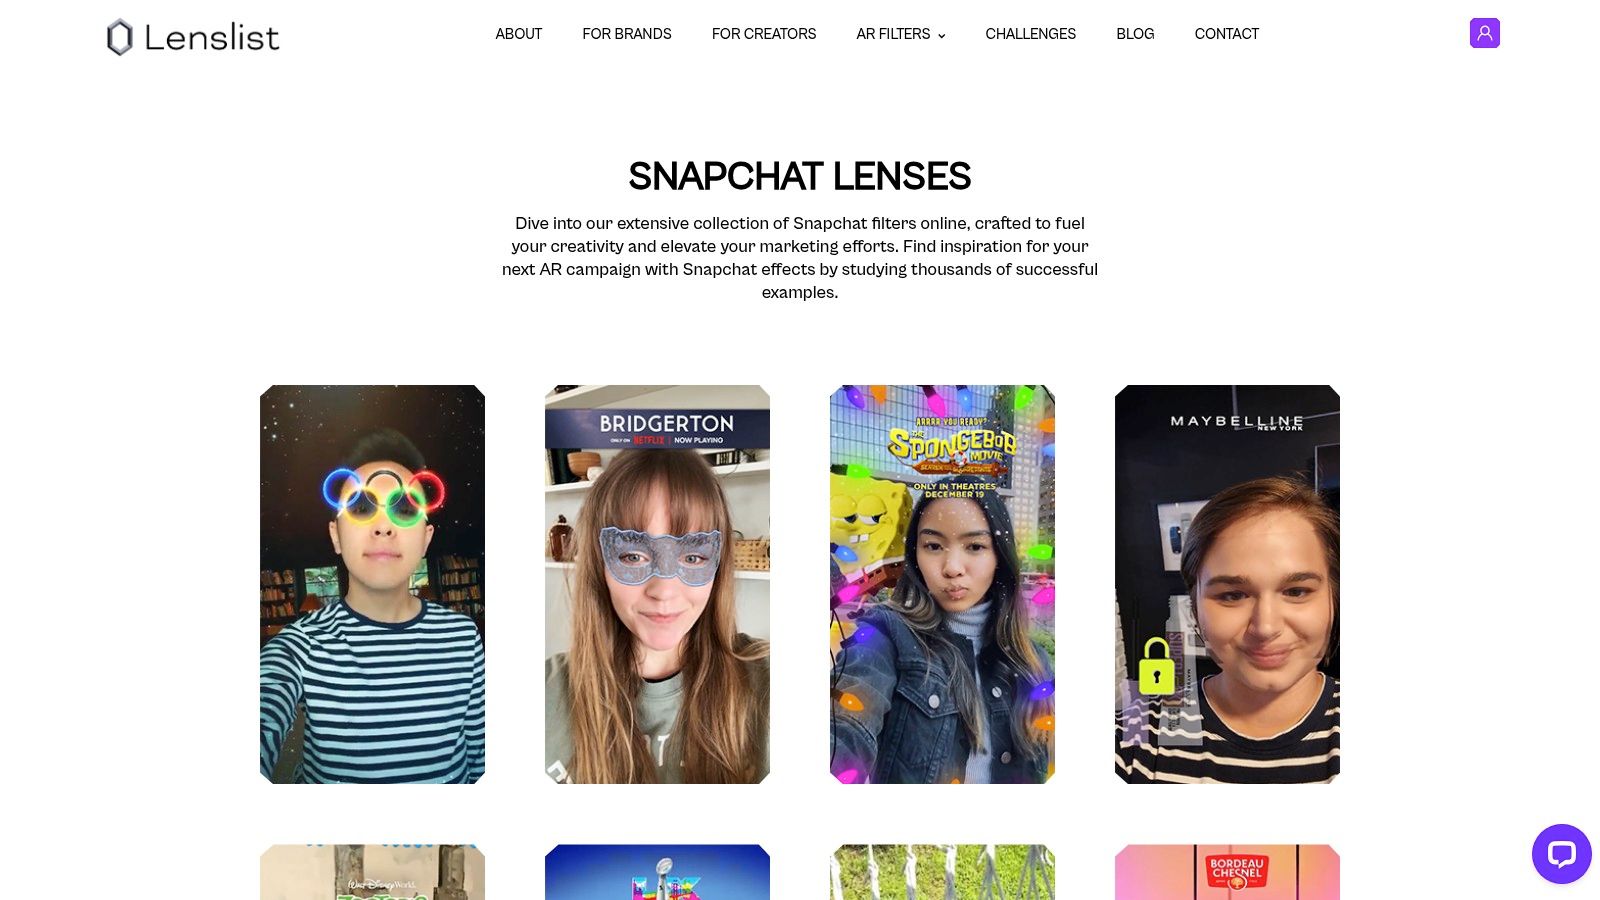Open the Walt Disney World lens thumbnail
Viewport: 1600px width, 900px height.
[372, 872]
